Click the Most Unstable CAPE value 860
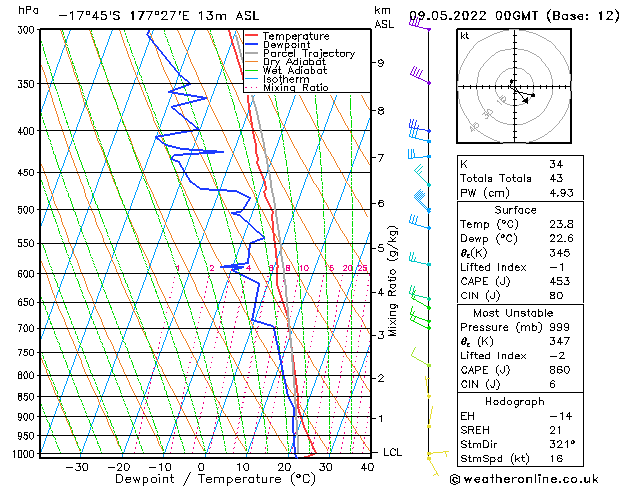The height and width of the screenshot is (486, 629). pyautogui.click(x=560, y=370)
